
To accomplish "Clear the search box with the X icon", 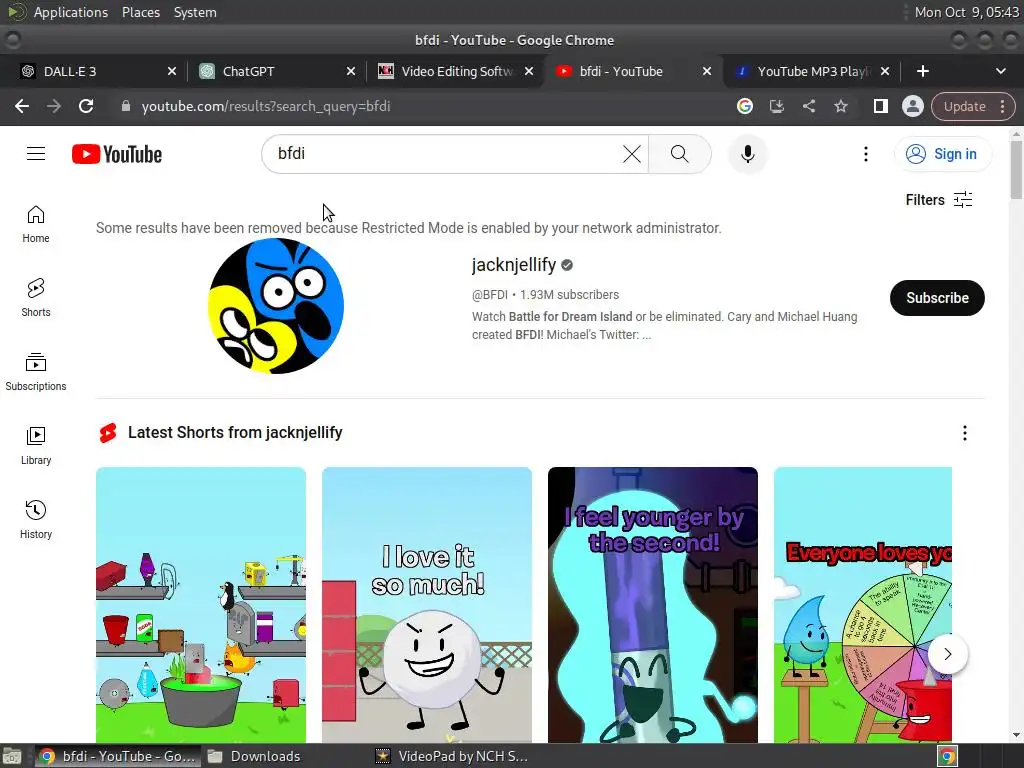I will click(632, 154).
